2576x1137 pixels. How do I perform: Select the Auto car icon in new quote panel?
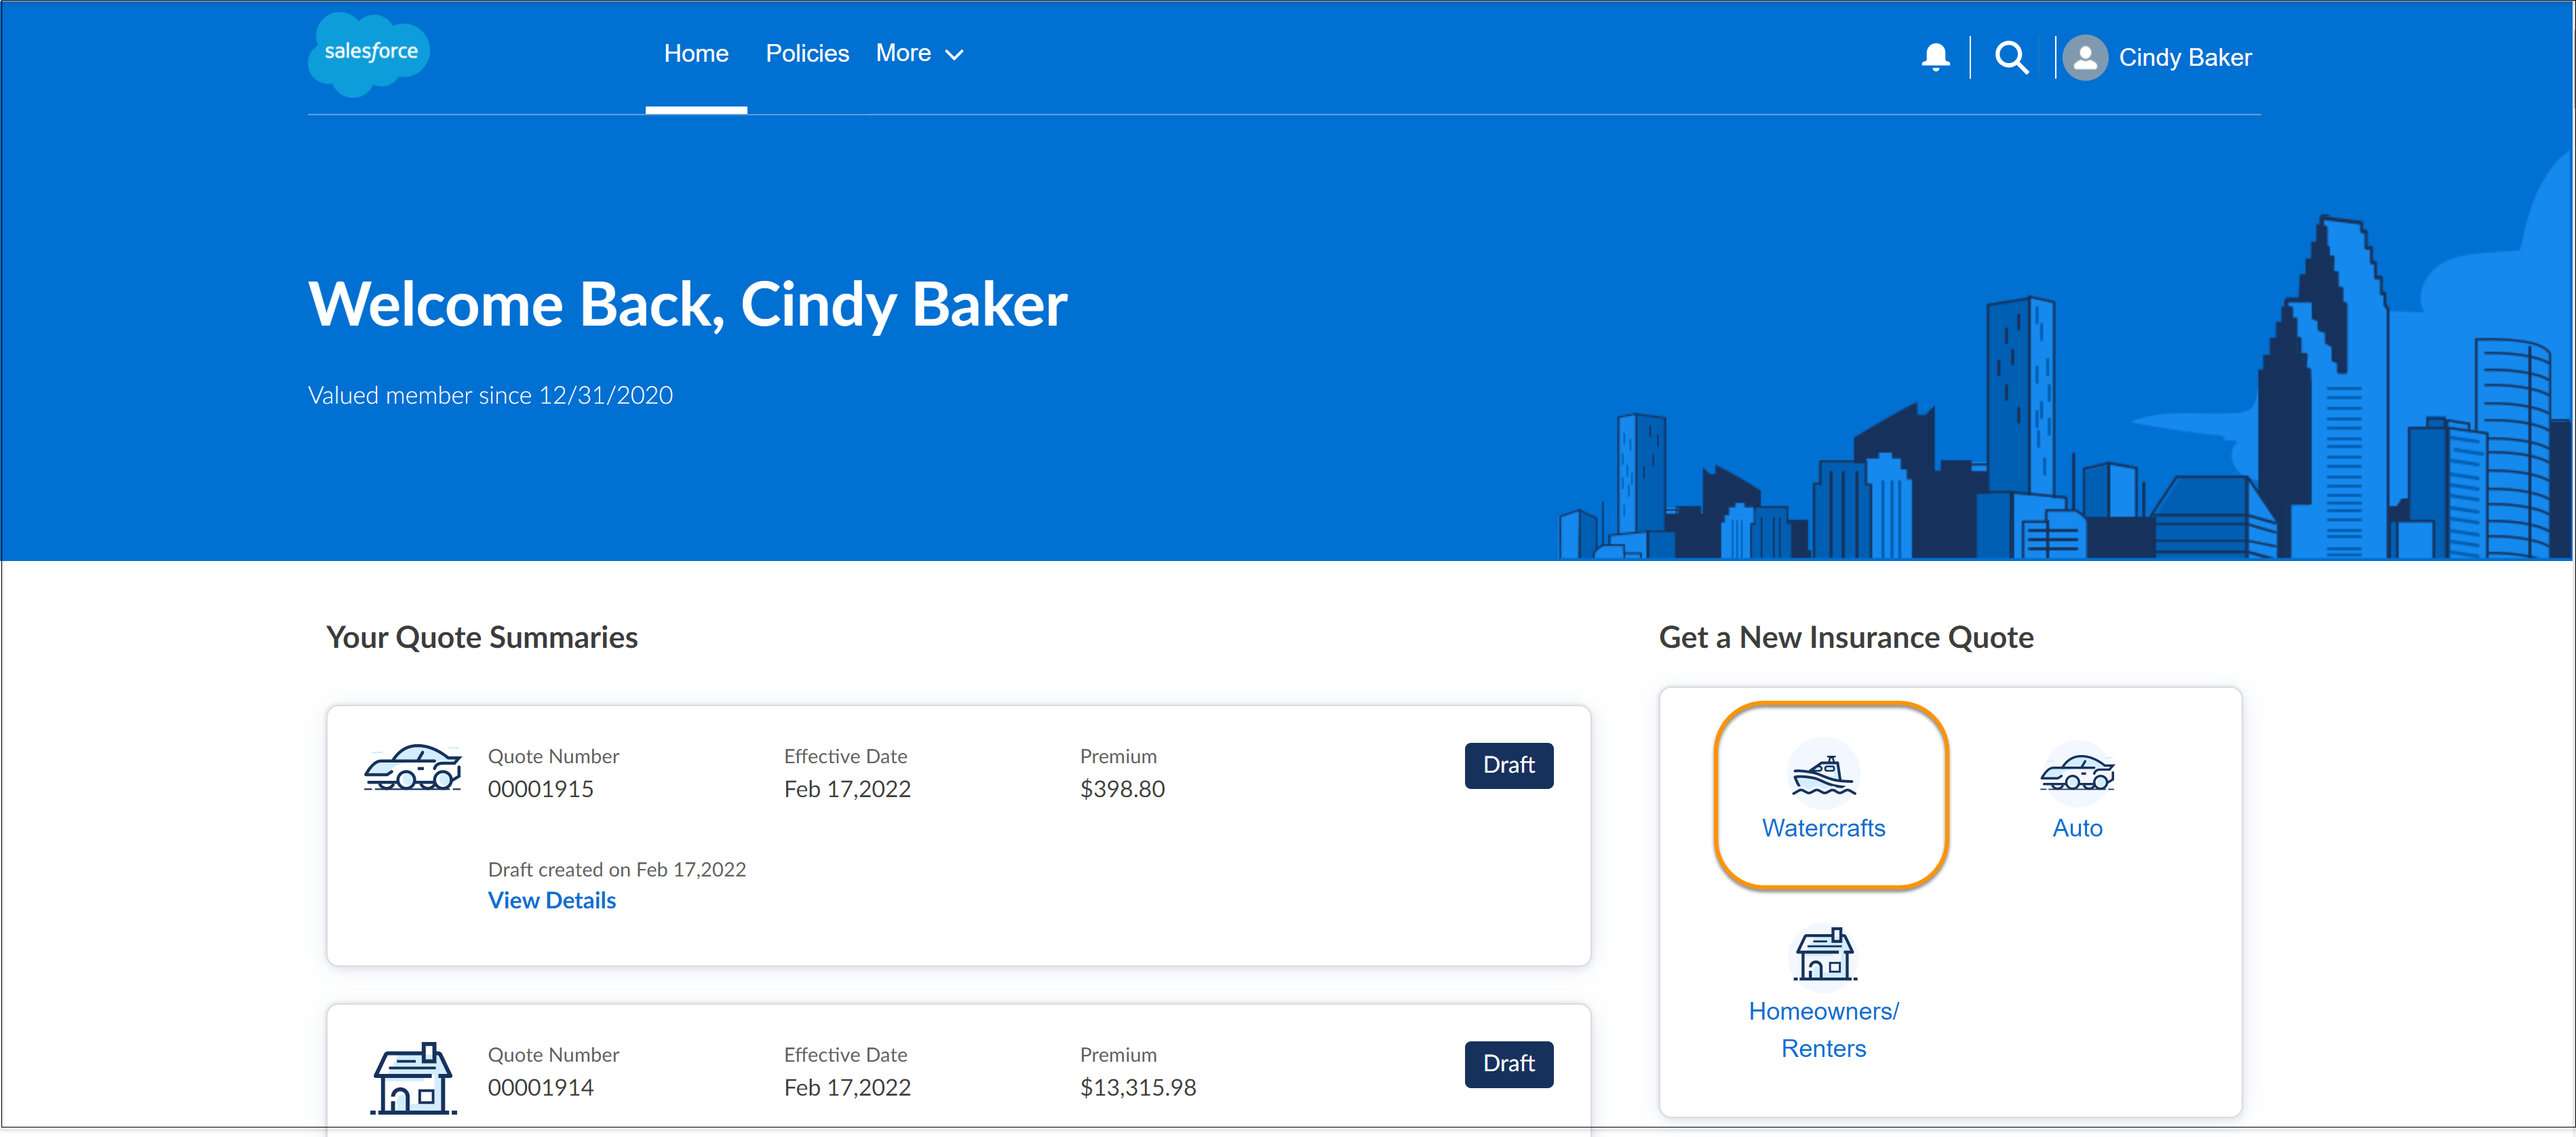[x=2077, y=774]
